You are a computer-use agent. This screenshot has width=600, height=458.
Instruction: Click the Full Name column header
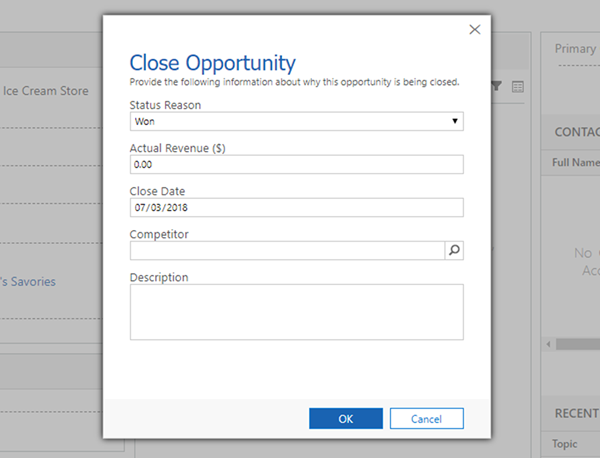575,162
